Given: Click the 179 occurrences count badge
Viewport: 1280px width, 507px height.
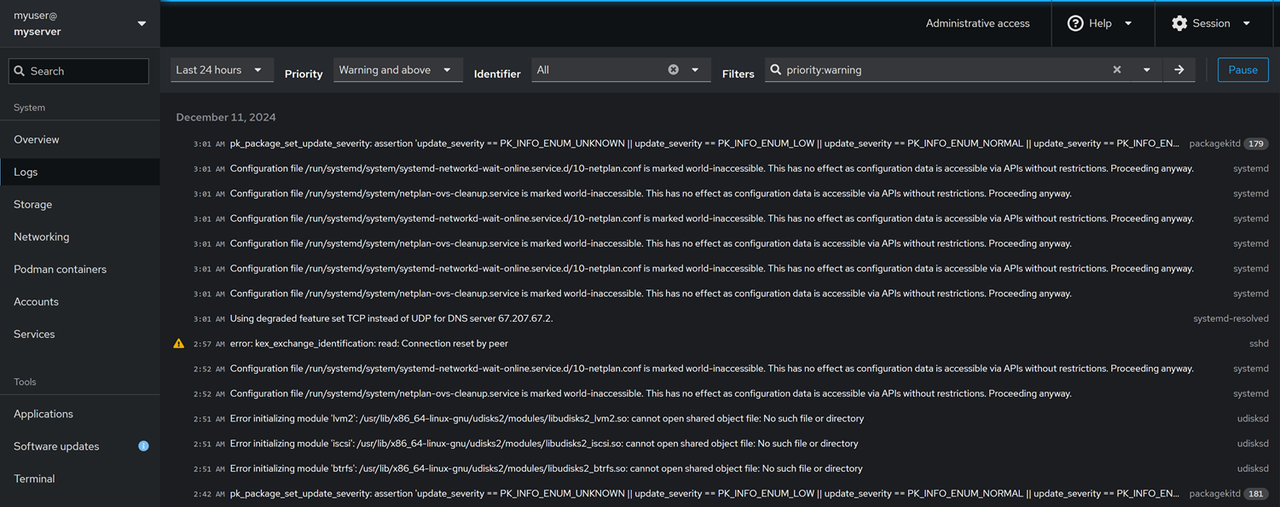Looking at the screenshot, I should coord(1256,144).
